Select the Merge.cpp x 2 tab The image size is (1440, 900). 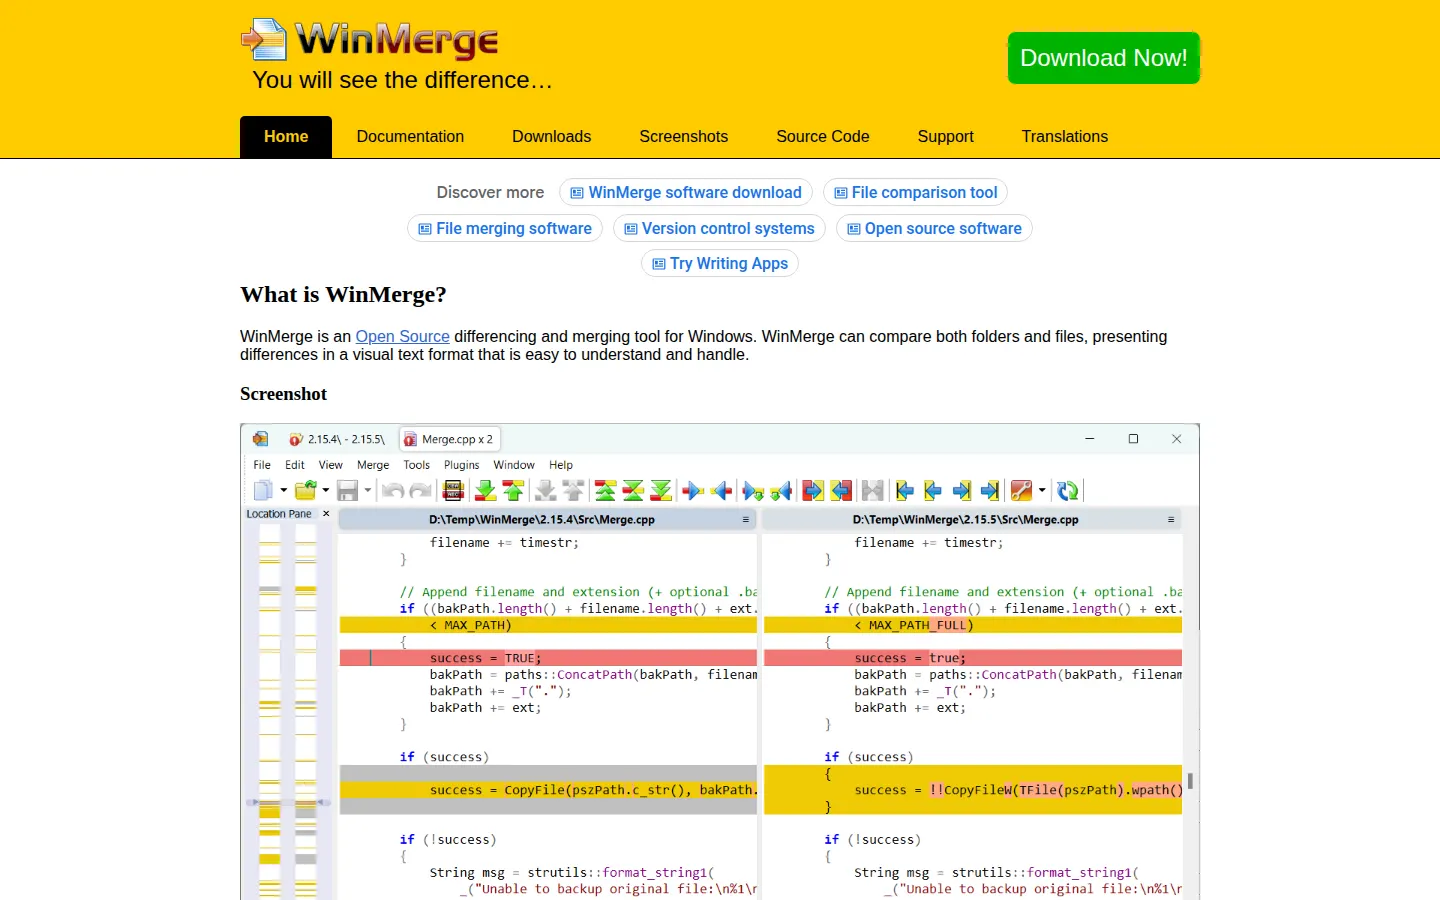click(x=449, y=439)
